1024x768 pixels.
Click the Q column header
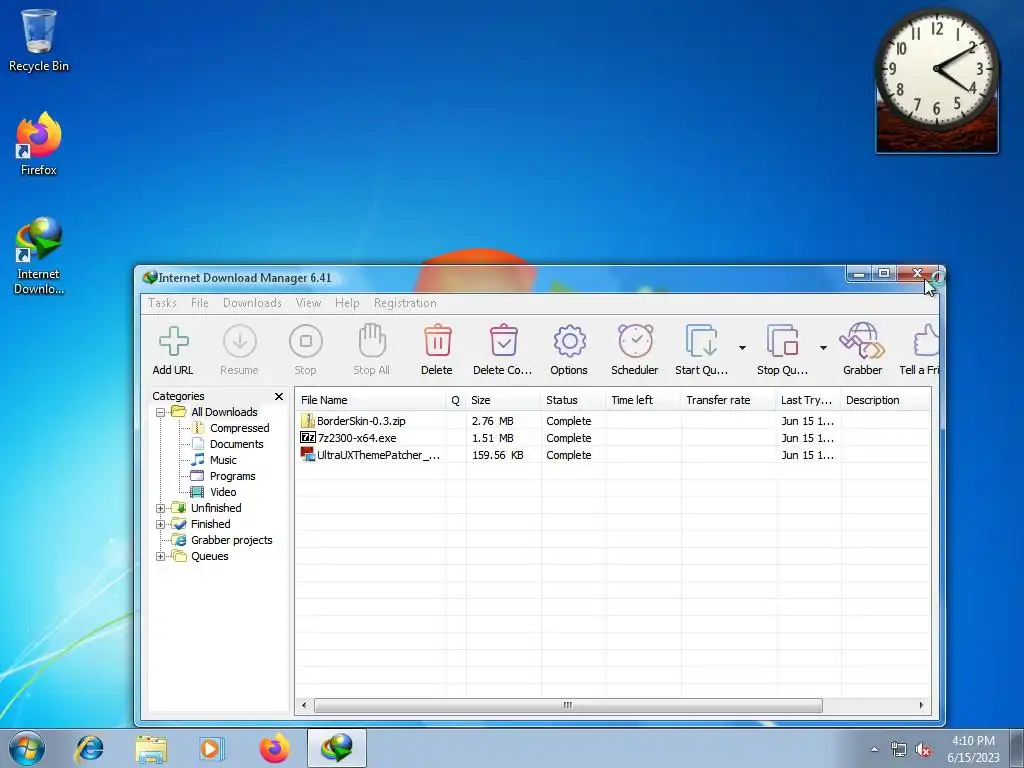click(x=455, y=400)
